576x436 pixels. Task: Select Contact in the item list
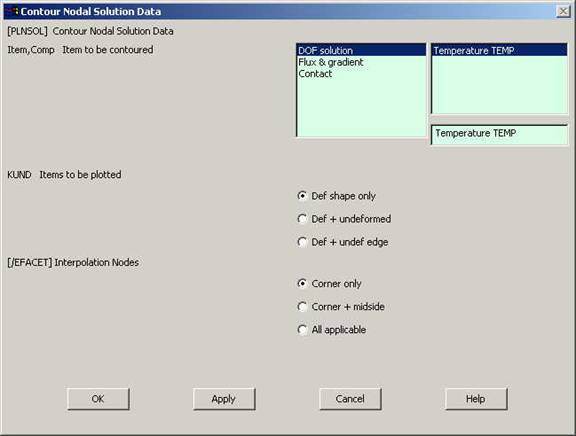[315, 74]
